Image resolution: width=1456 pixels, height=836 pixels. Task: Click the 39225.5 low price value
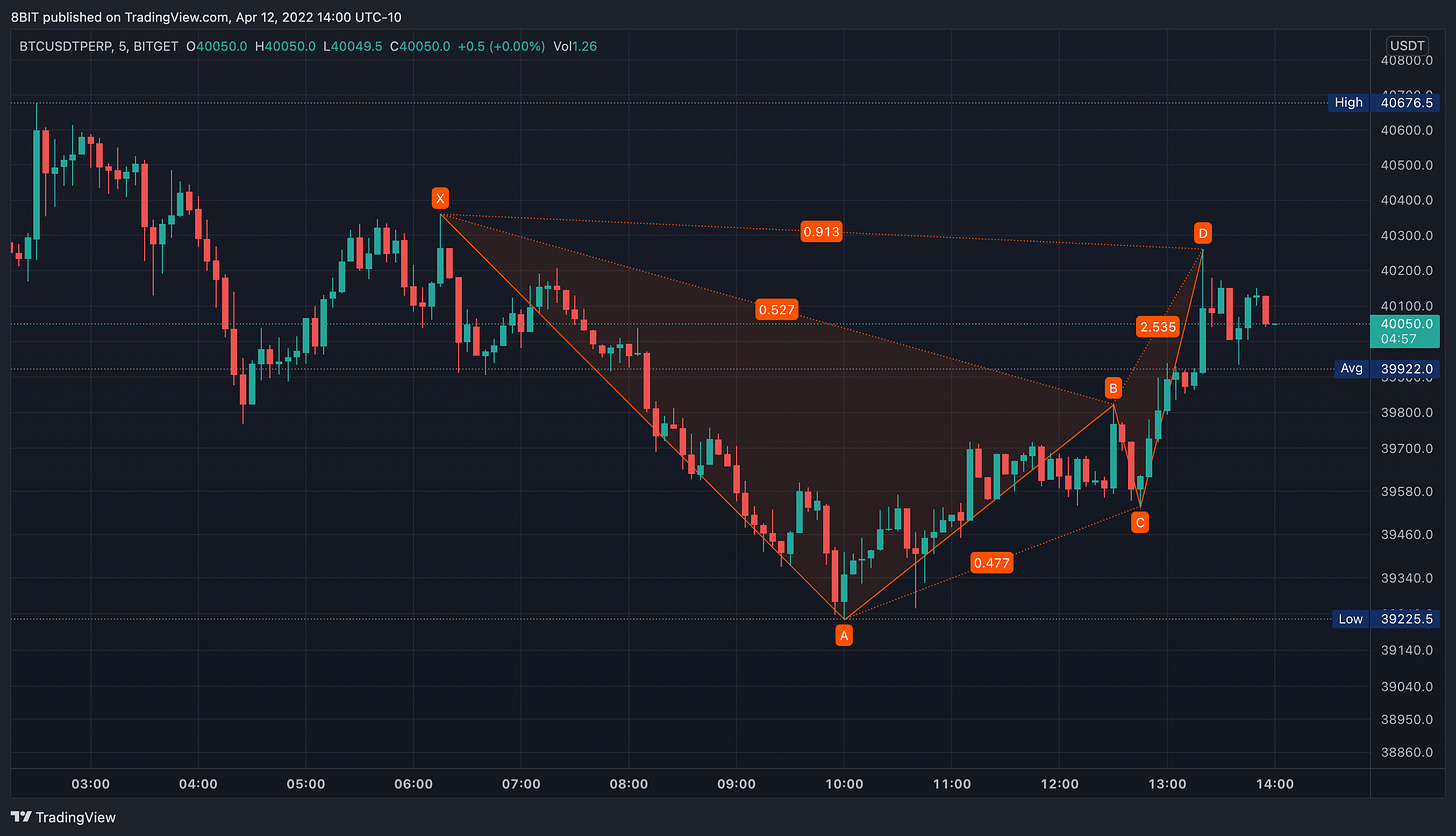pyautogui.click(x=1406, y=619)
